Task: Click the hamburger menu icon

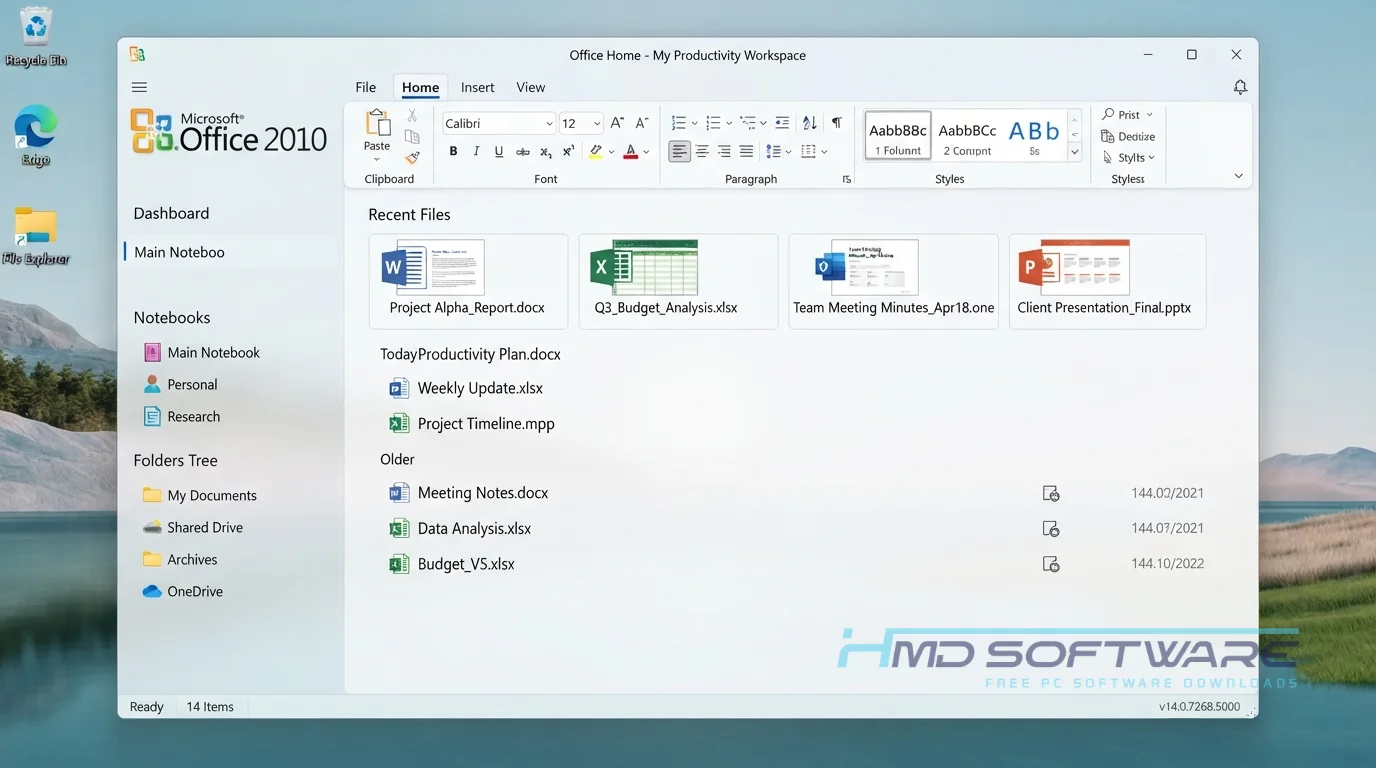Action: (139, 87)
